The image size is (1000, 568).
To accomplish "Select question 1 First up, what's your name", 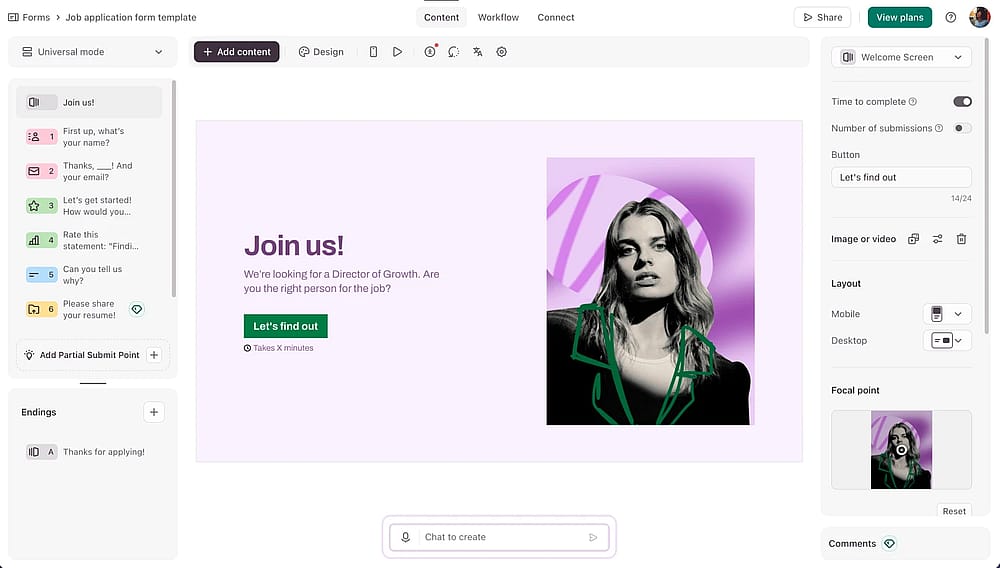I will tap(89, 136).
